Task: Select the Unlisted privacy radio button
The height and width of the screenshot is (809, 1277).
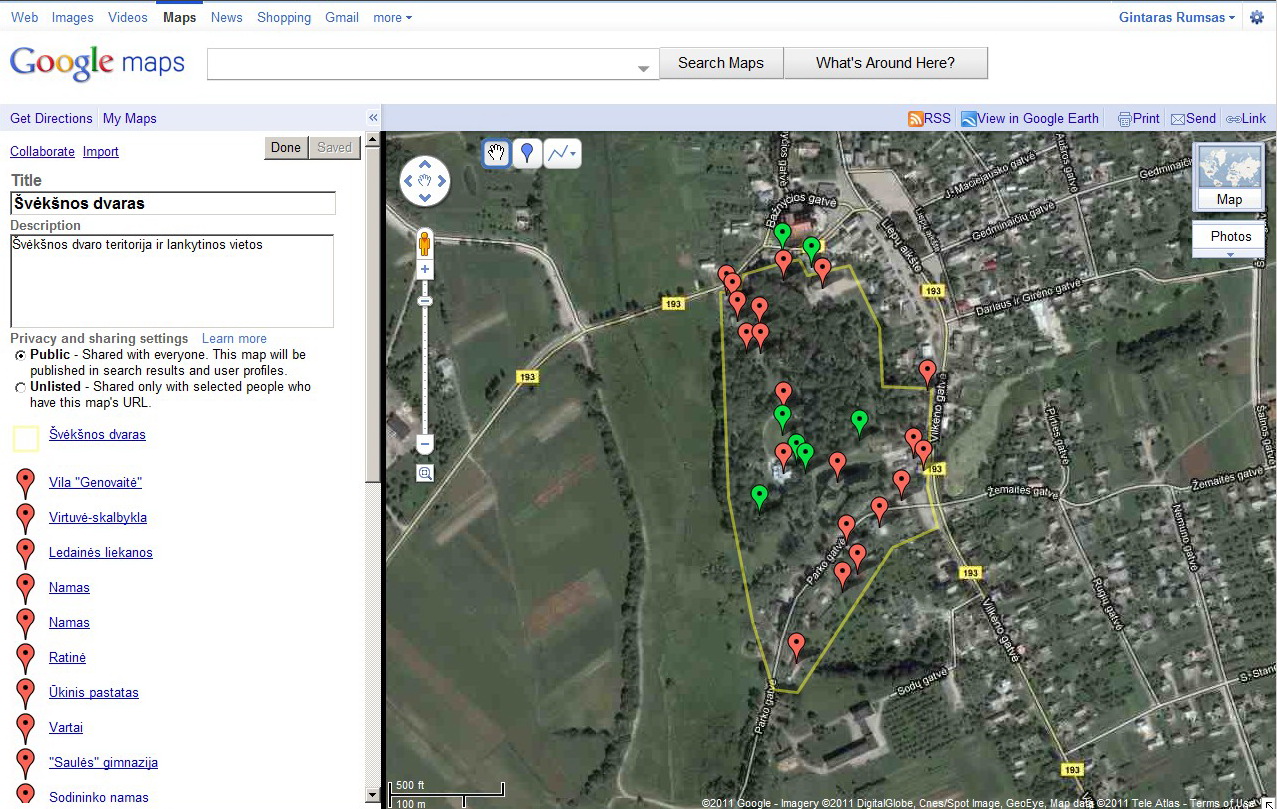Action: pyautogui.click(x=21, y=387)
